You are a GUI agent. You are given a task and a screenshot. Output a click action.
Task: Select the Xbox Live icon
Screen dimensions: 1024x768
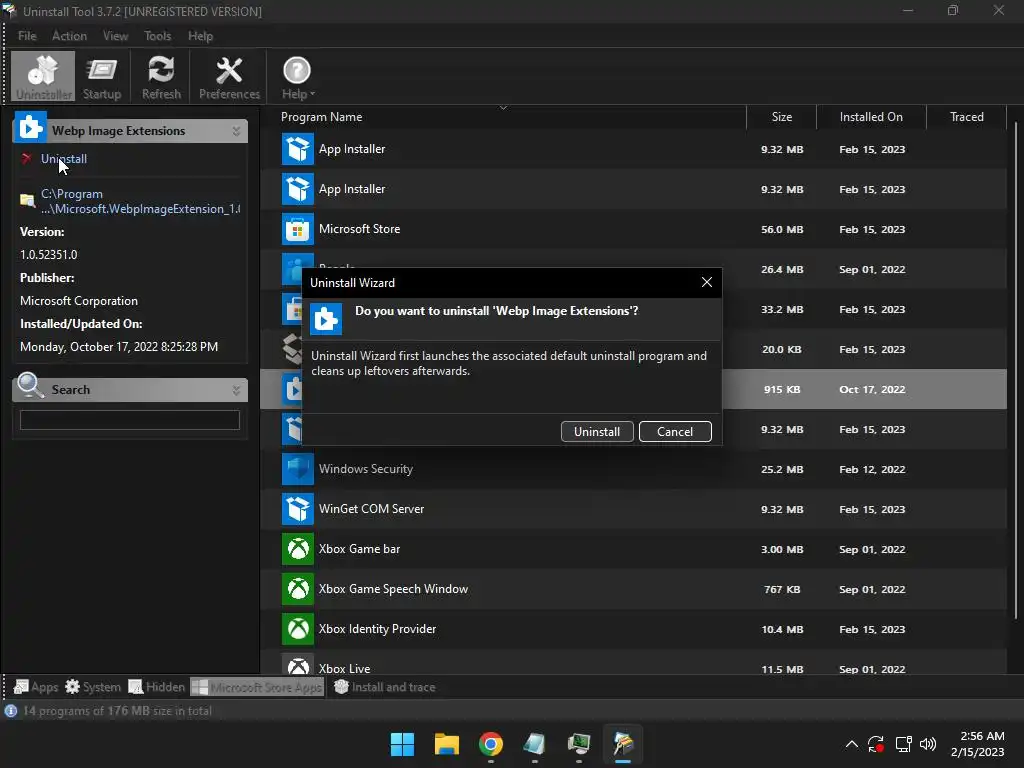[x=298, y=664]
